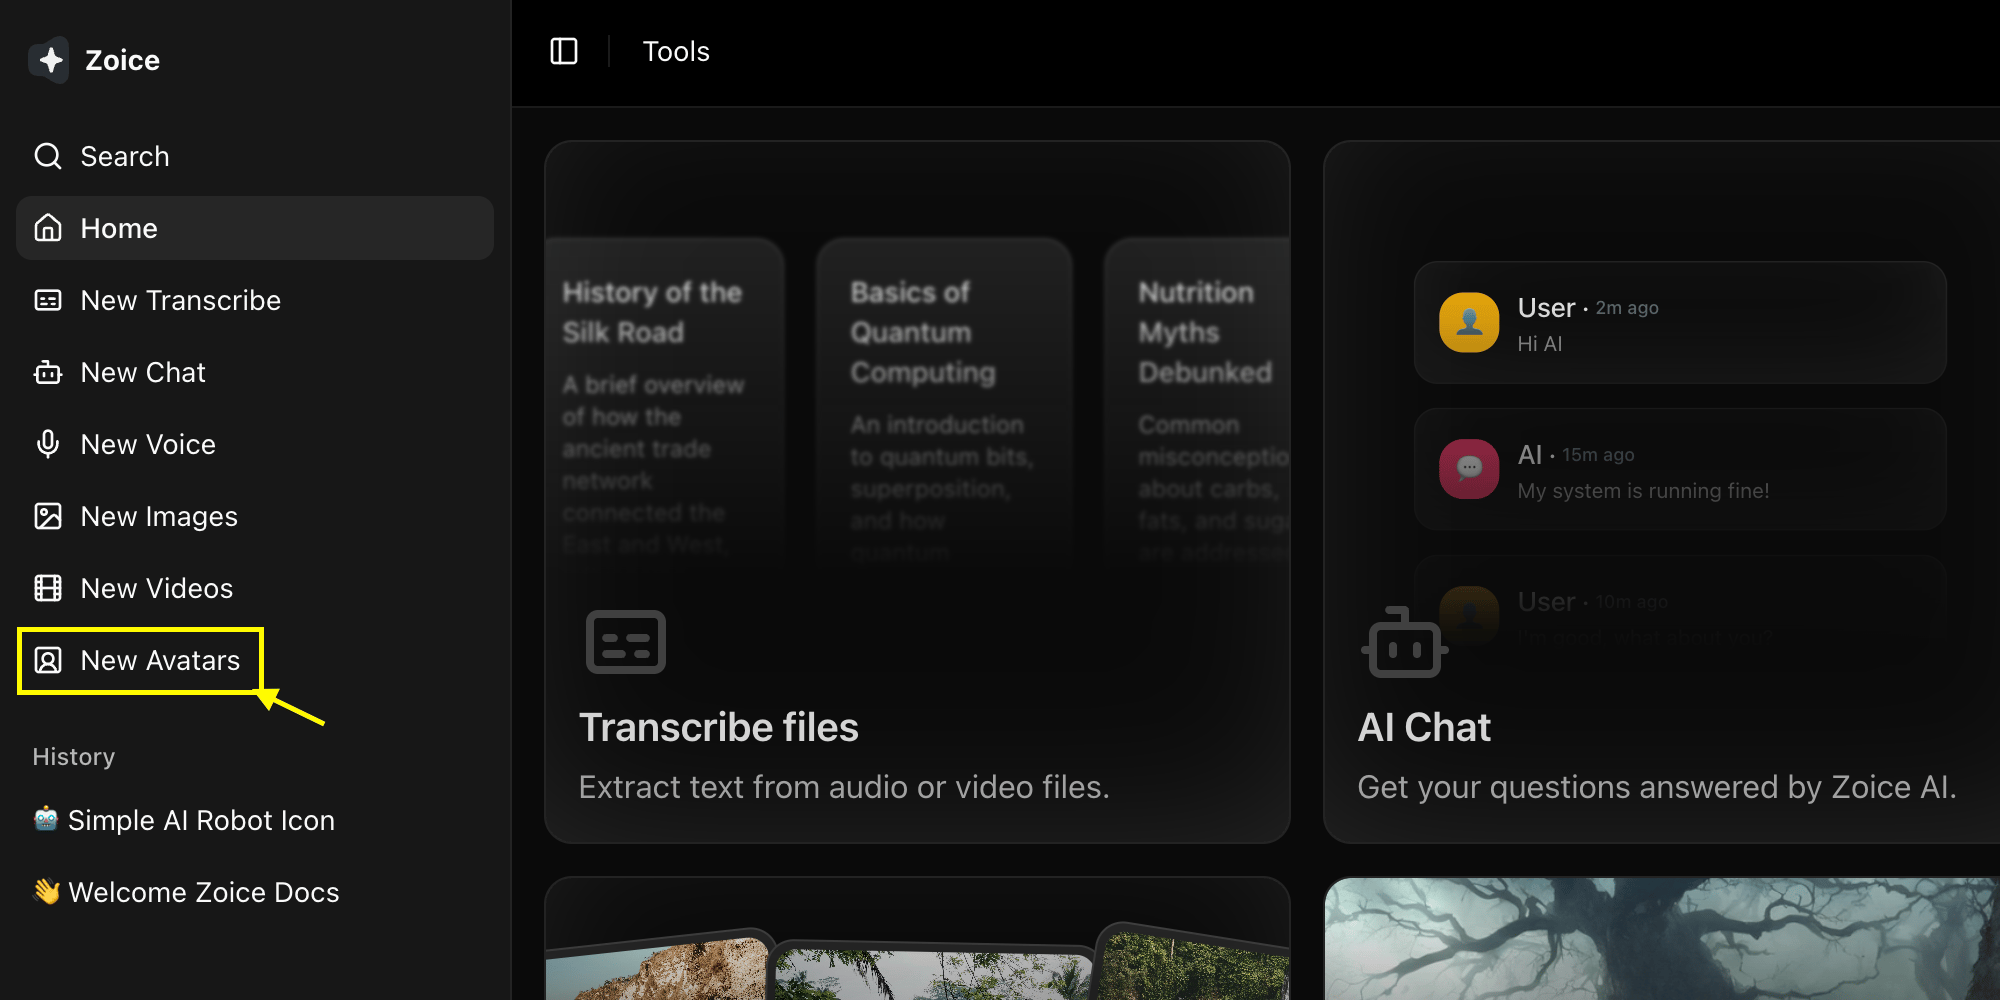Image resolution: width=2000 pixels, height=1000 pixels.
Task: Click 'Extract text from audio or video files.'
Action: coord(844,787)
